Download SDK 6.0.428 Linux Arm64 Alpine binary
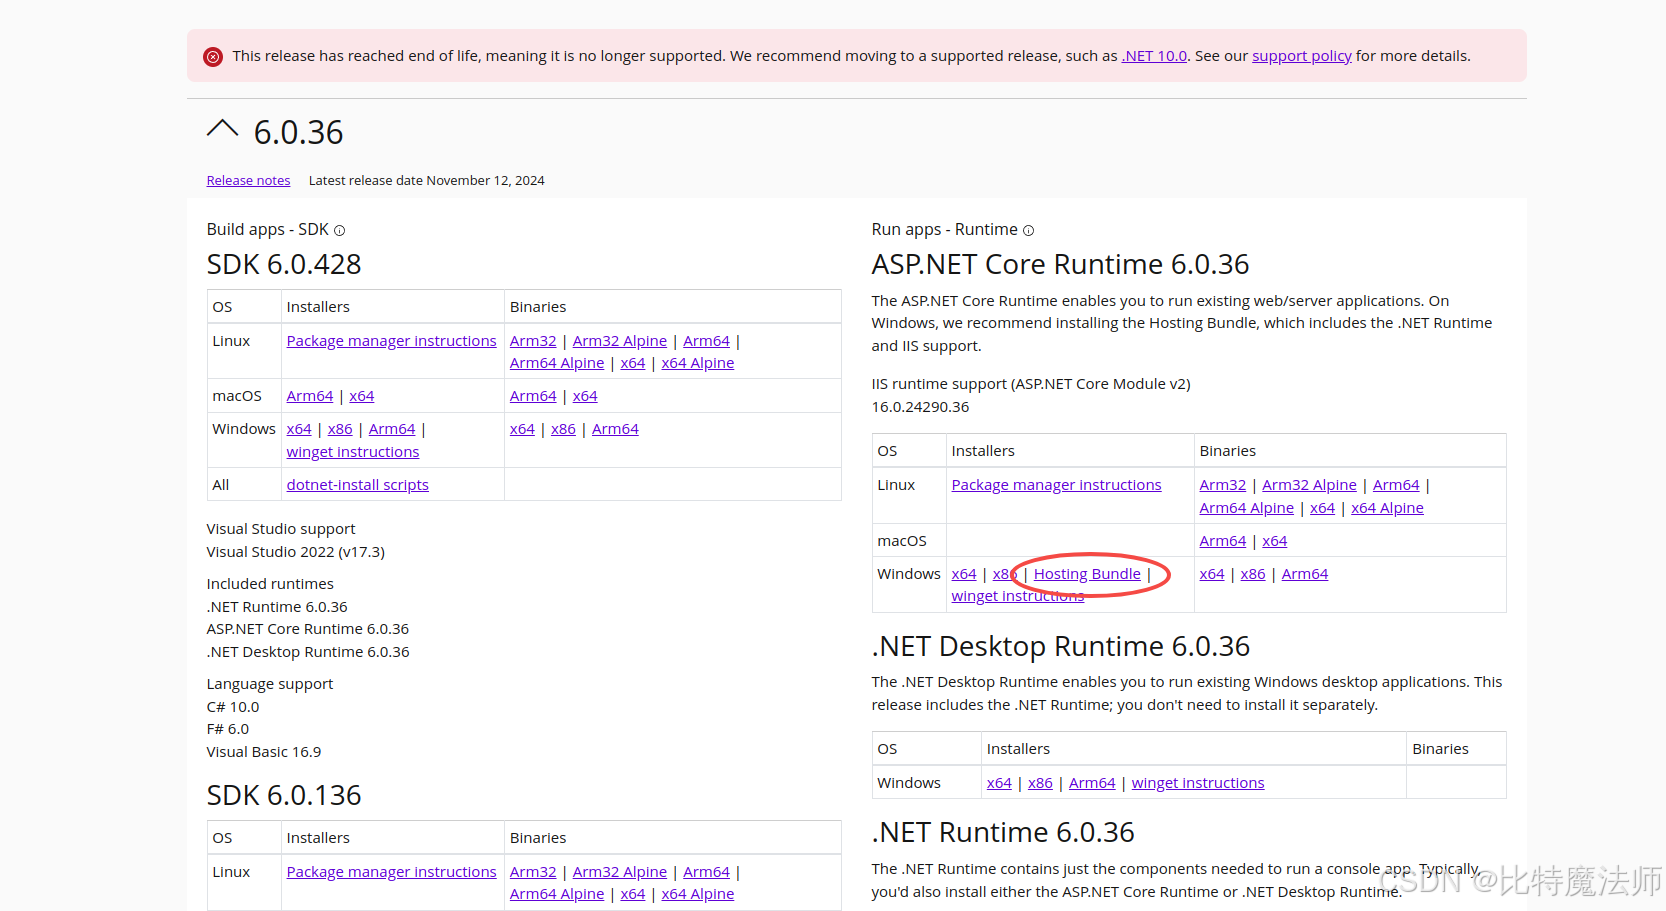 coord(557,363)
